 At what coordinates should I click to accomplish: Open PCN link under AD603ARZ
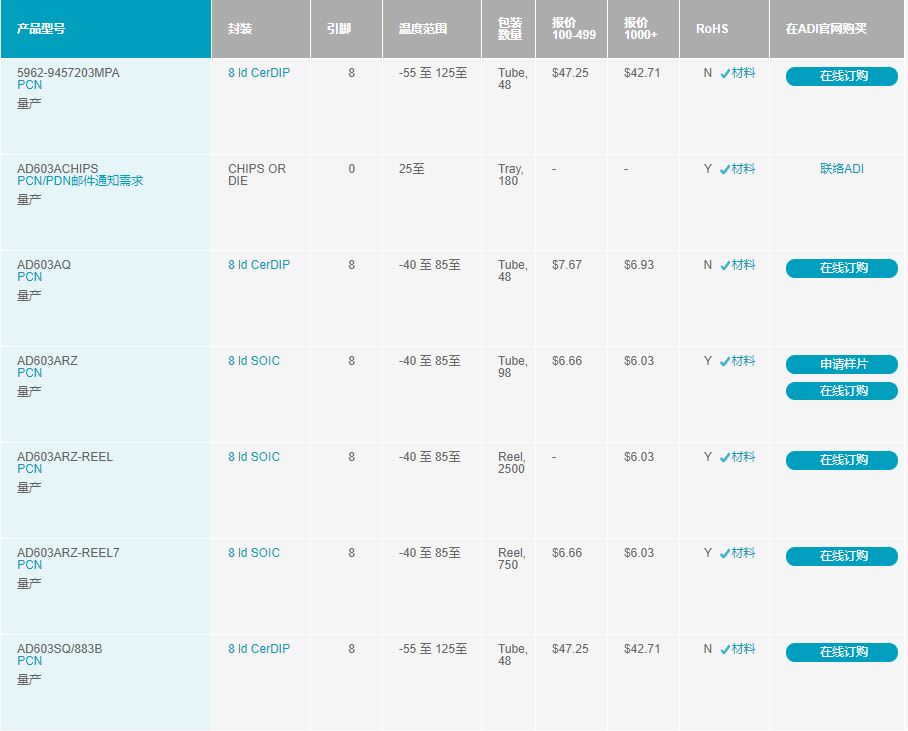tap(30, 373)
